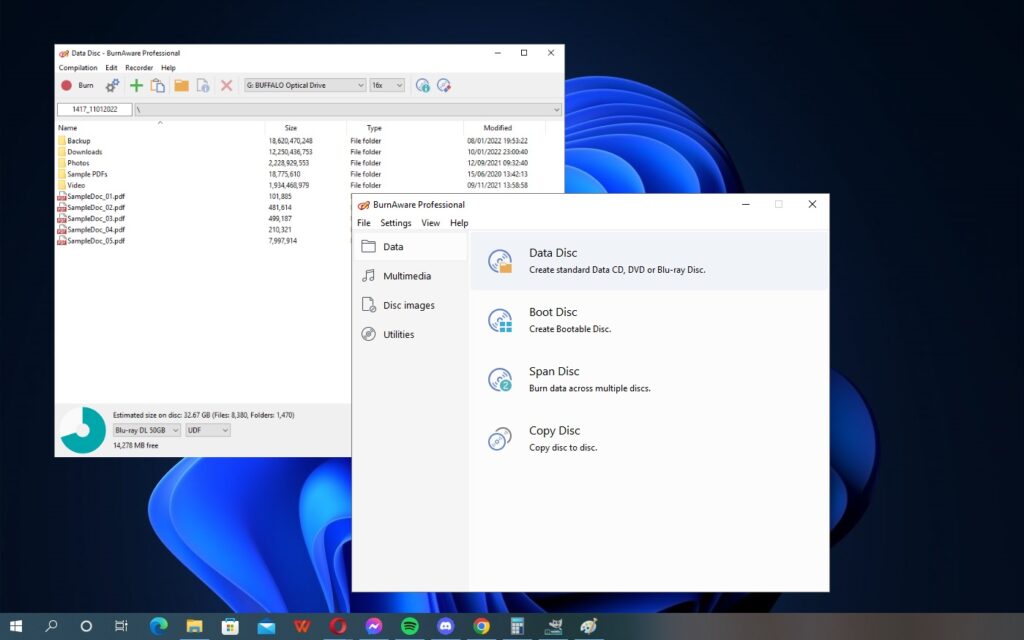Screen dimensions: 1024x640
Task: Click the red Burn button in Data Disc window
Action: [x=77, y=85]
